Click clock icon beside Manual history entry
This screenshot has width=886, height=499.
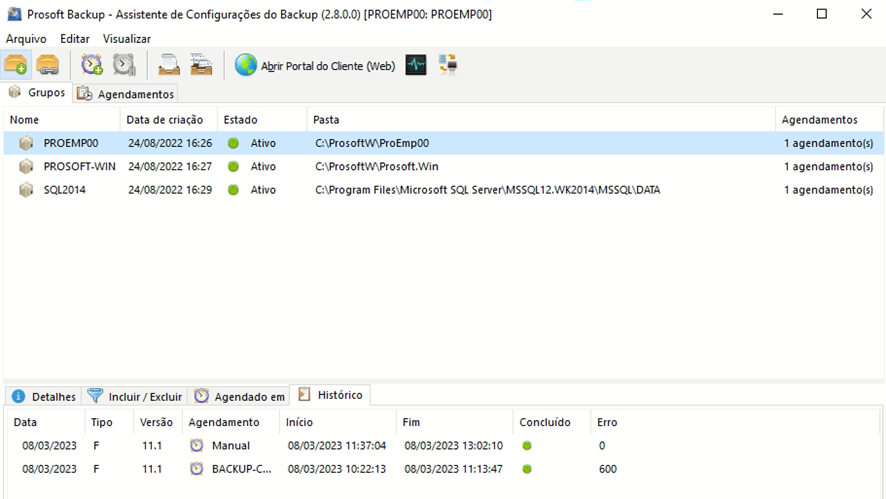[197, 445]
